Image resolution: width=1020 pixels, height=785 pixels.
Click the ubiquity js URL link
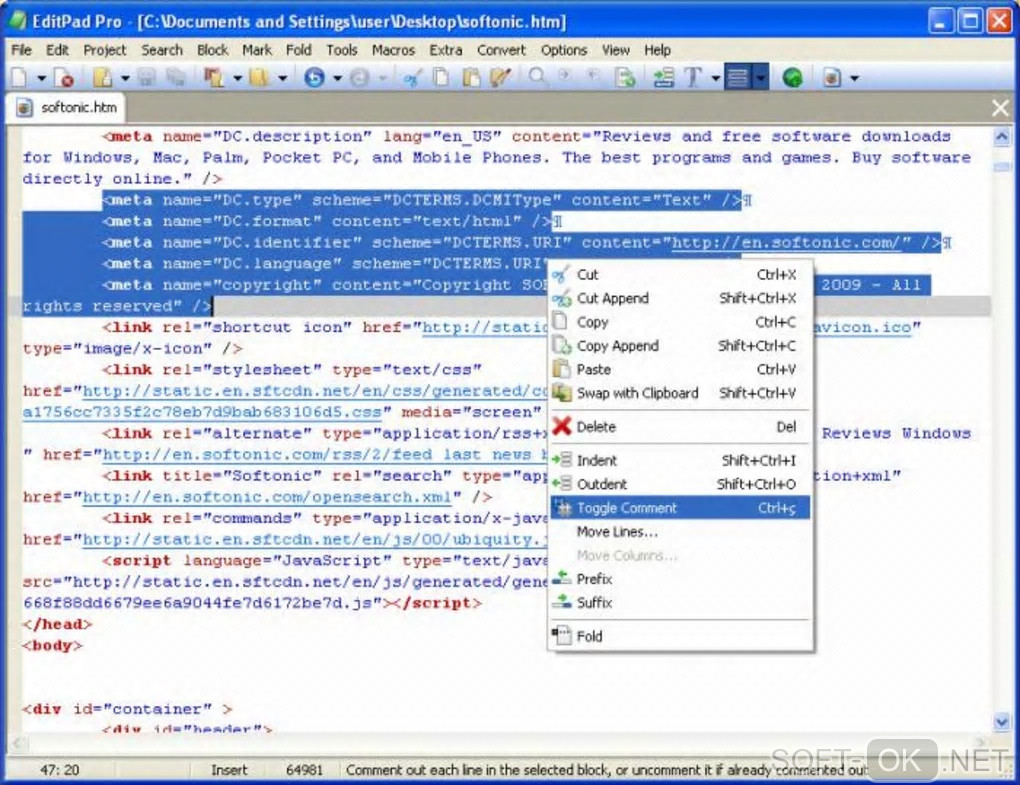[315, 539]
